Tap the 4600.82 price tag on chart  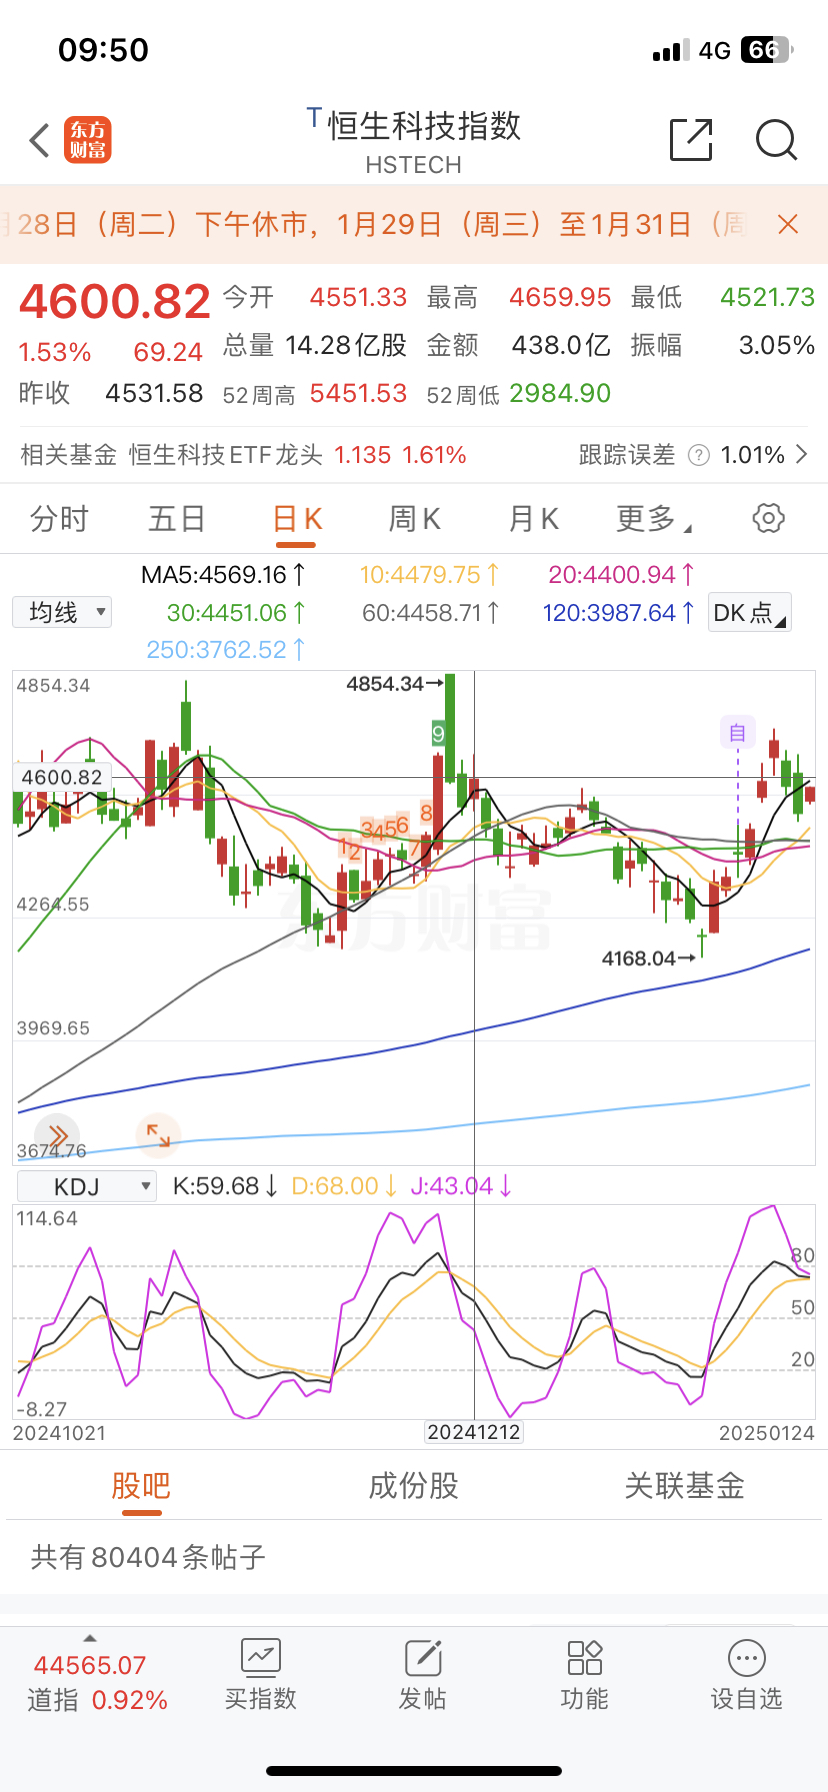coord(62,777)
